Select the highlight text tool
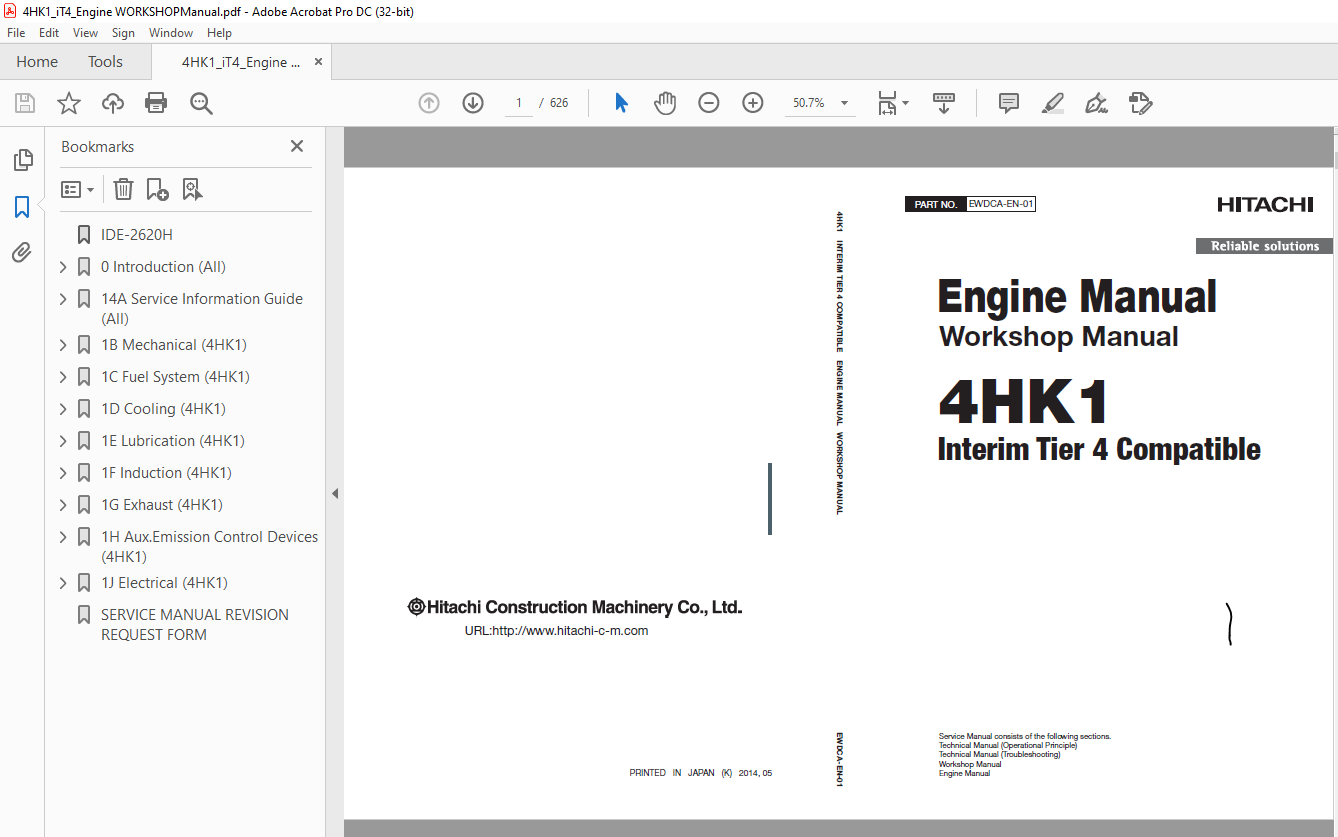The height and width of the screenshot is (837, 1338). click(1052, 103)
